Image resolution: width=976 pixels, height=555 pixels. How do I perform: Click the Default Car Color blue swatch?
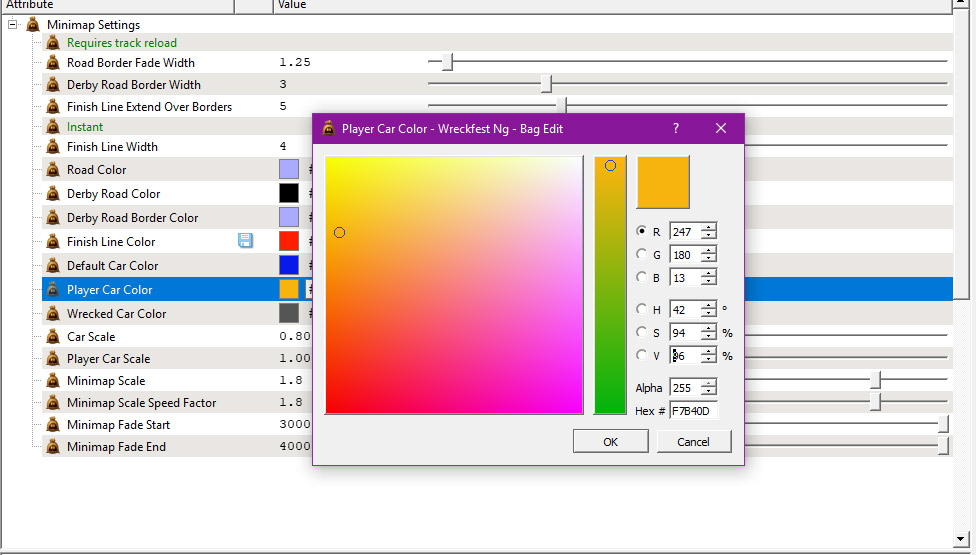[289, 265]
